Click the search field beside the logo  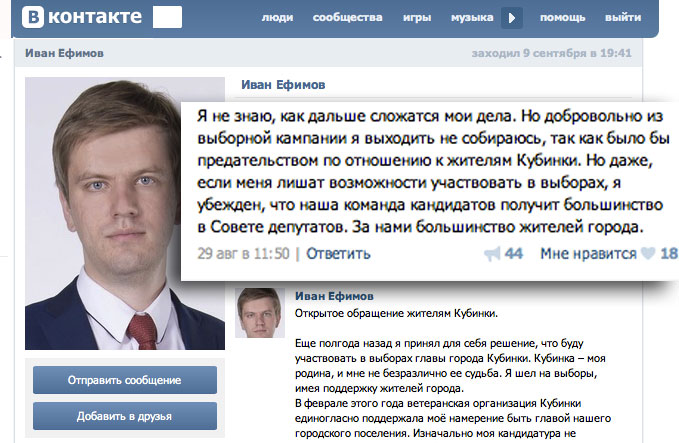(x=167, y=17)
